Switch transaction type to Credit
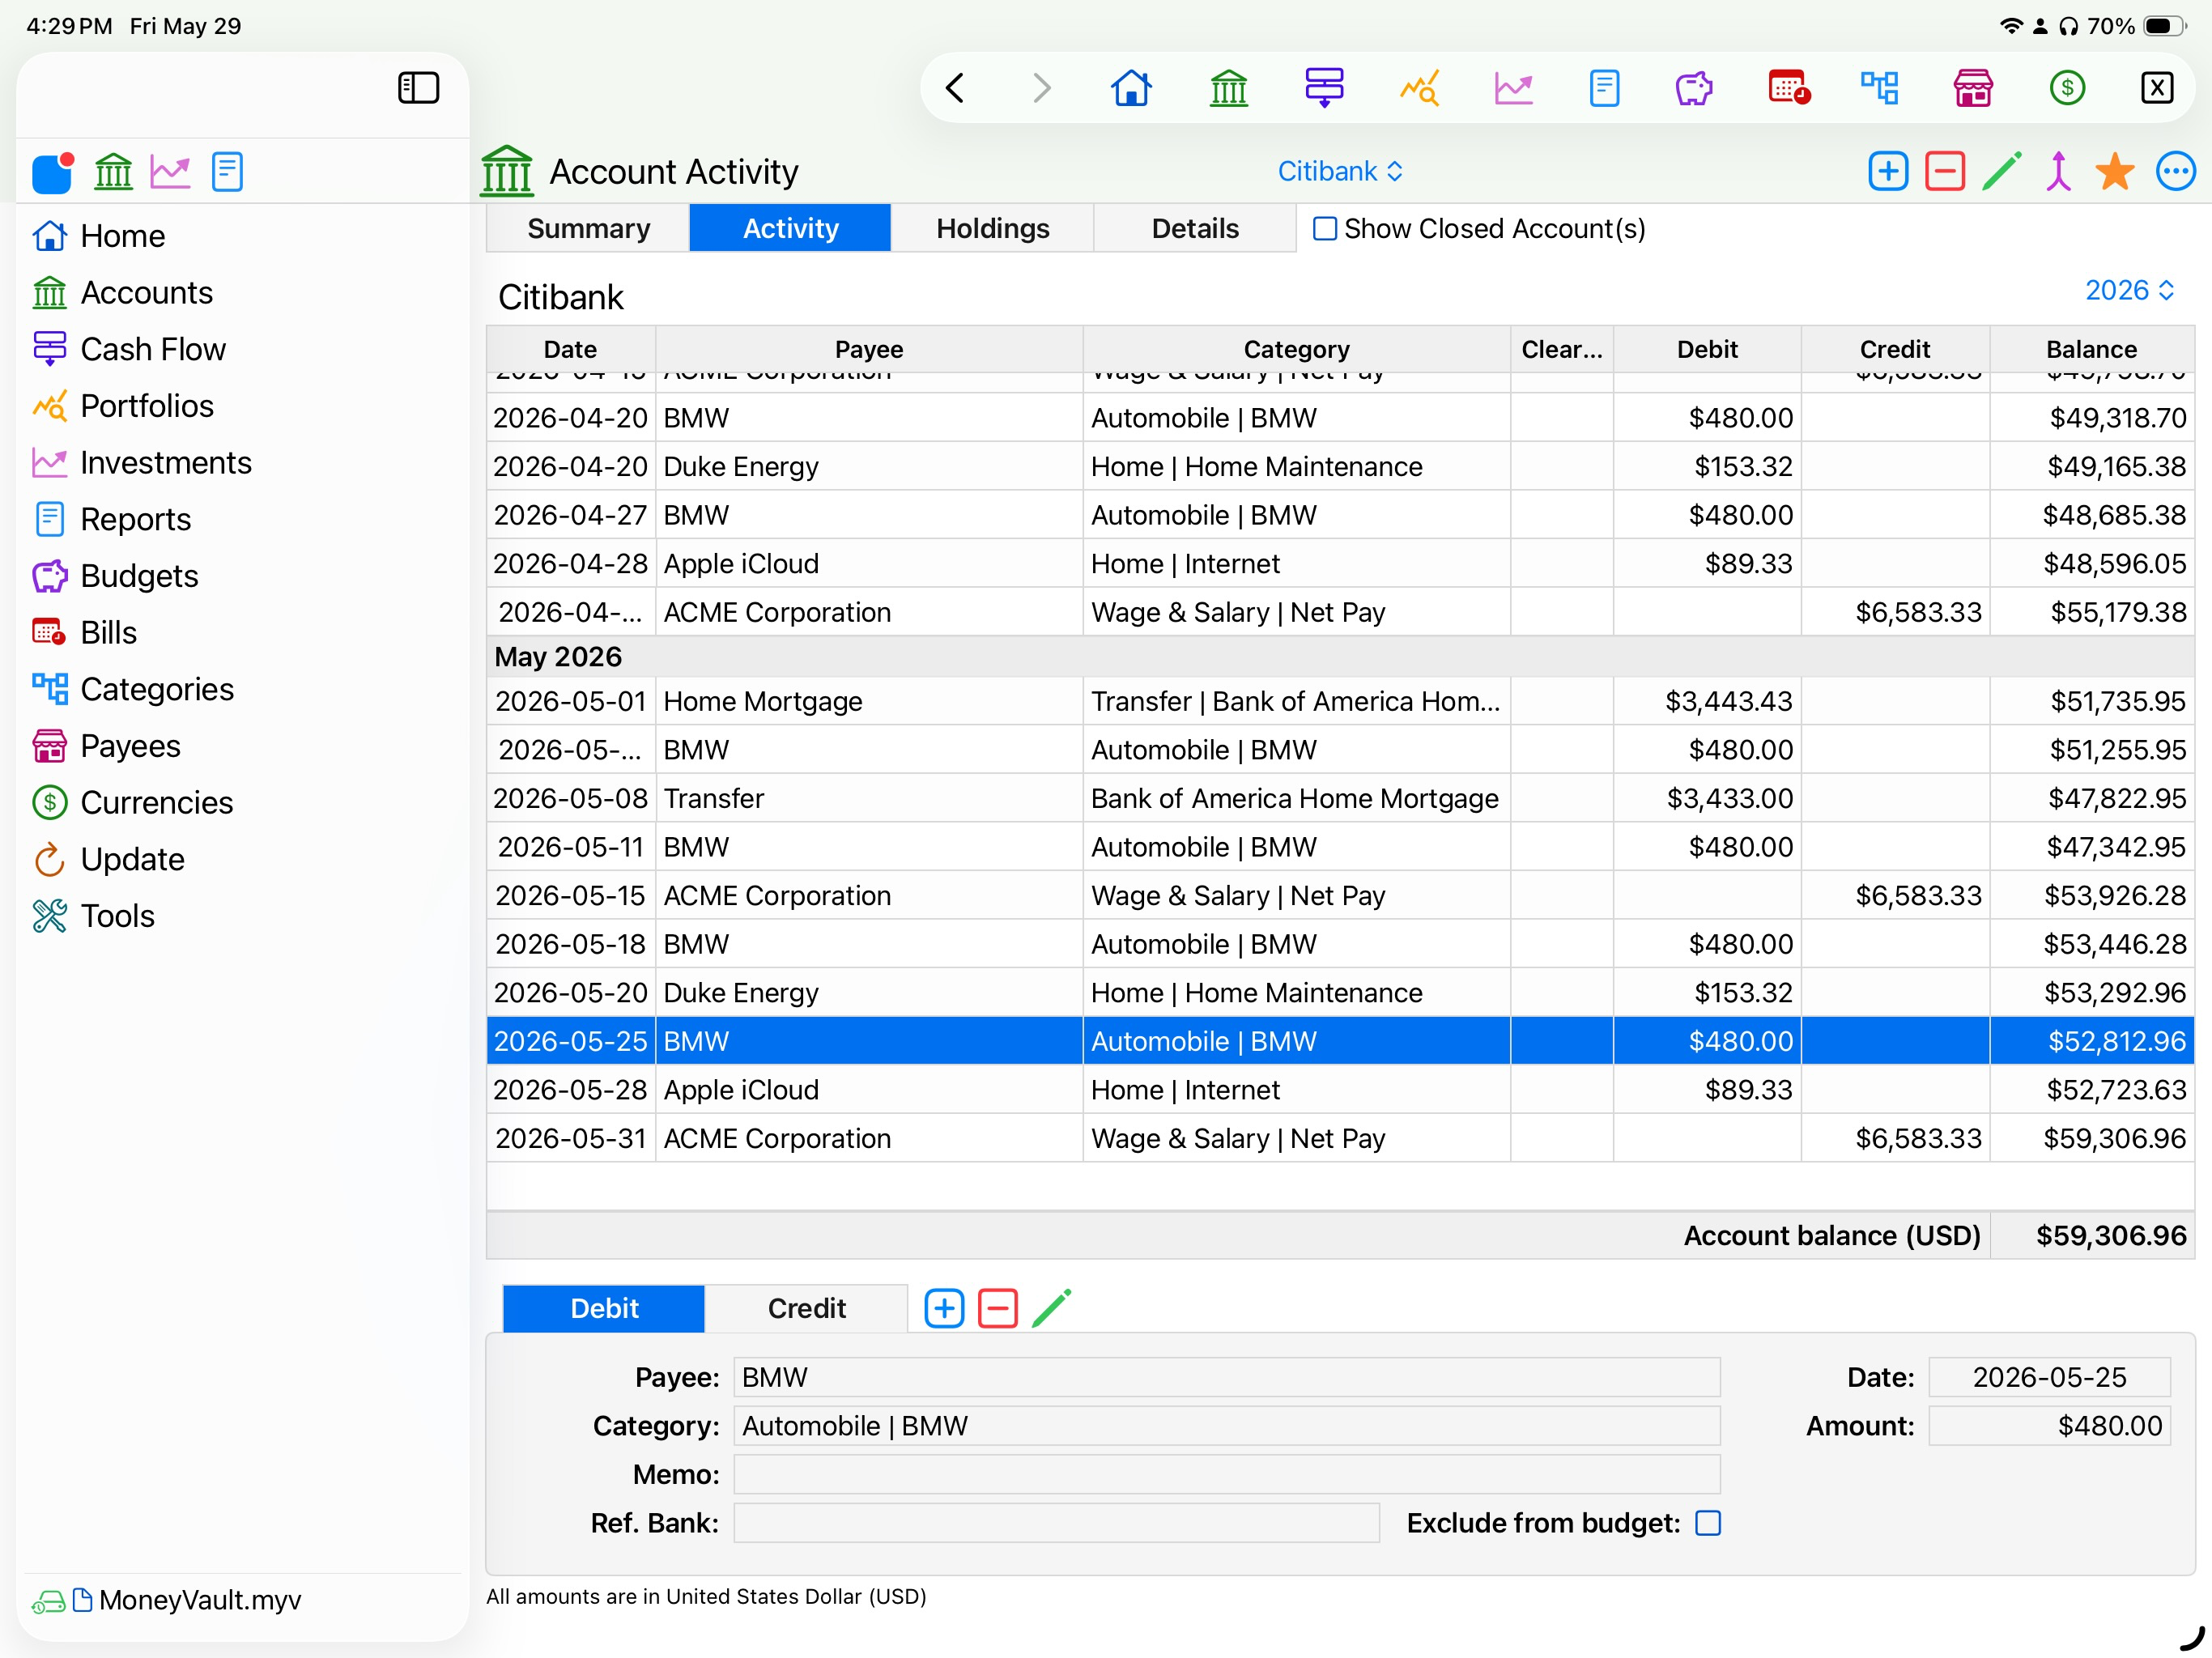Screen dimensions: 2212x1658 [806, 1308]
